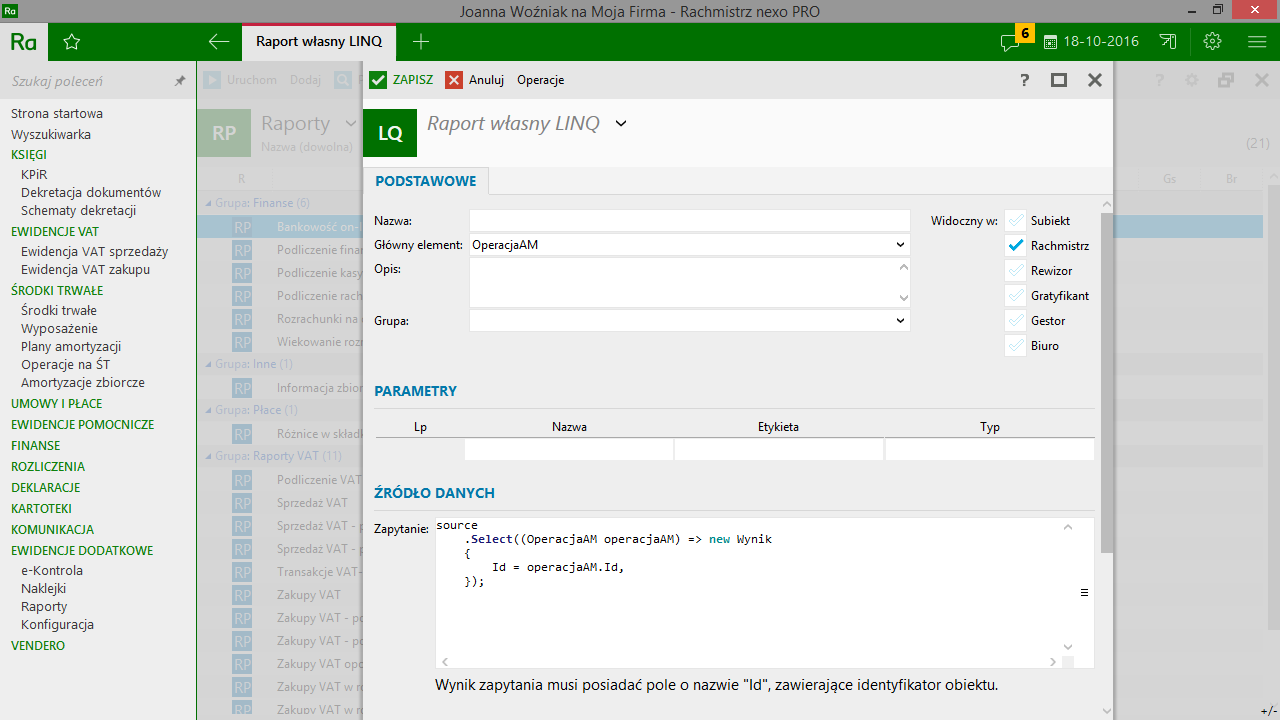Uncheck the Rachmistrz checkbox
Image resolution: width=1280 pixels, height=720 pixels.
pos(1016,246)
